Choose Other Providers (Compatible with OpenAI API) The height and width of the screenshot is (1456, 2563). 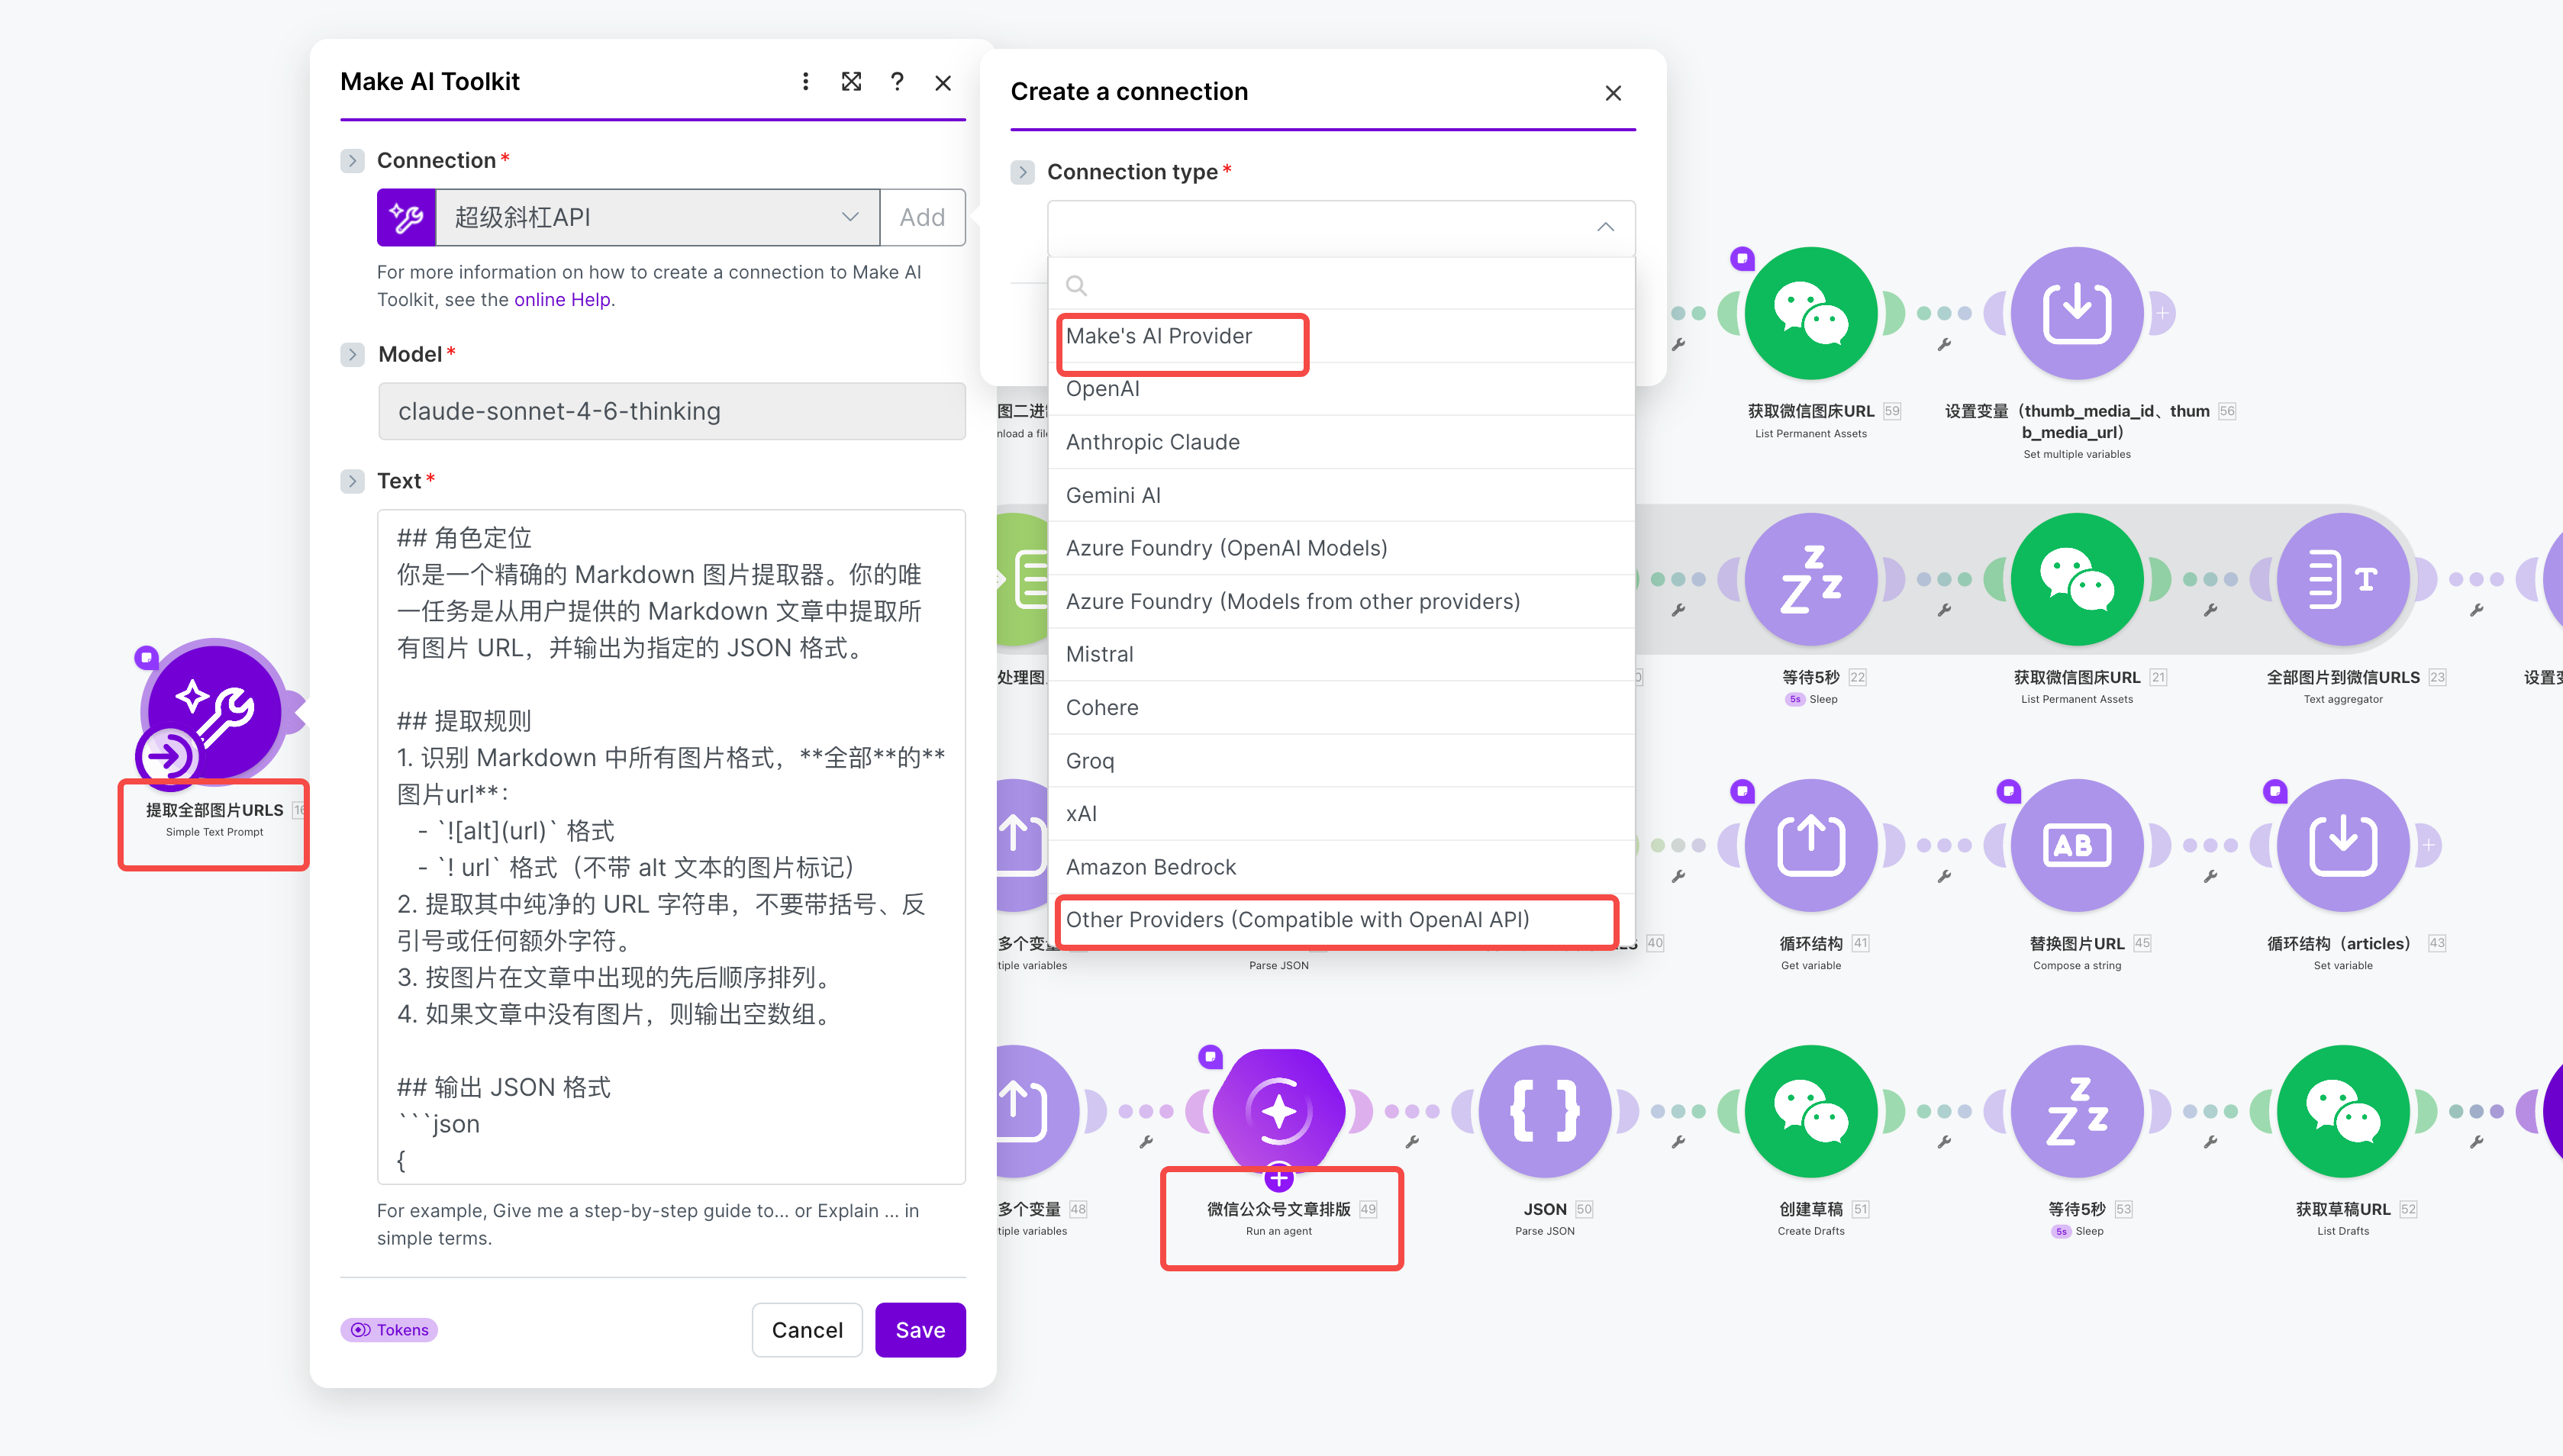[1297, 919]
